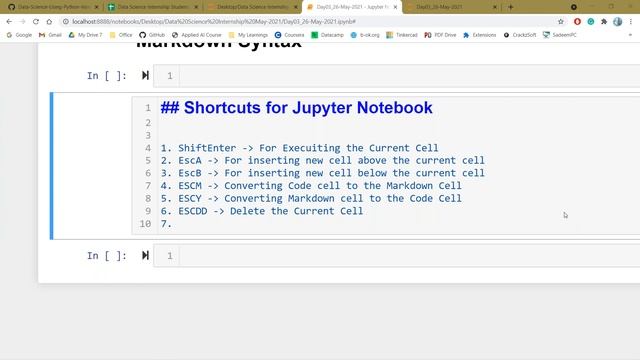The height and width of the screenshot is (360, 640).
Task: Open the My Learnings bookmarks folder
Action: (248, 35)
